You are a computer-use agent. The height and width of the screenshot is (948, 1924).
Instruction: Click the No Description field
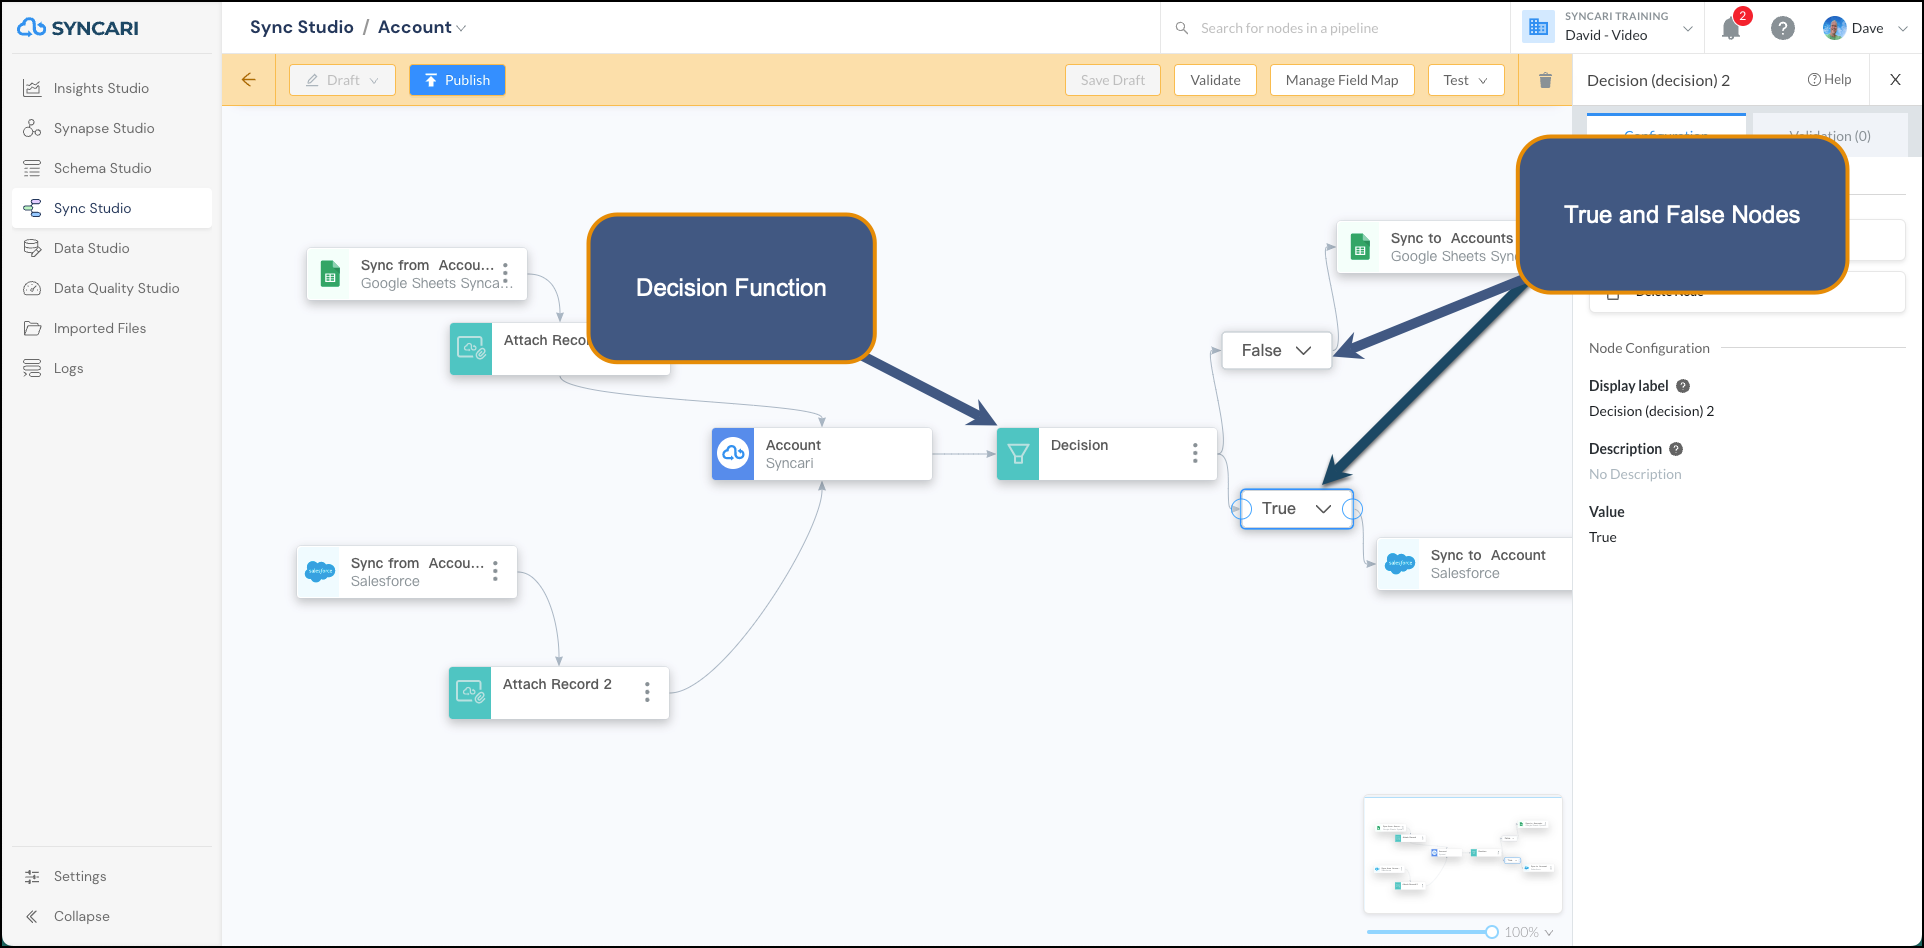click(1635, 474)
